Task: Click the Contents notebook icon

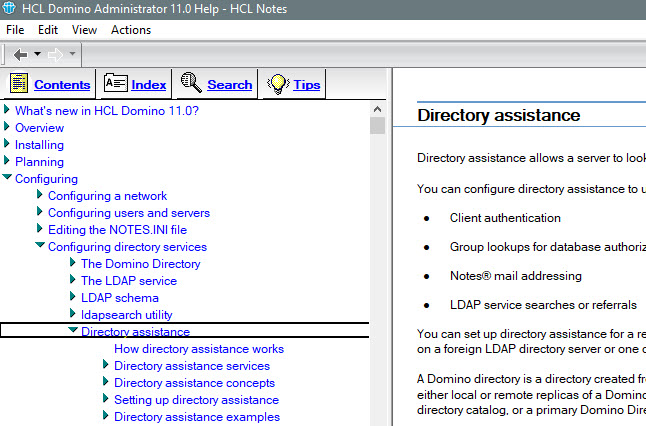Action: (19, 83)
